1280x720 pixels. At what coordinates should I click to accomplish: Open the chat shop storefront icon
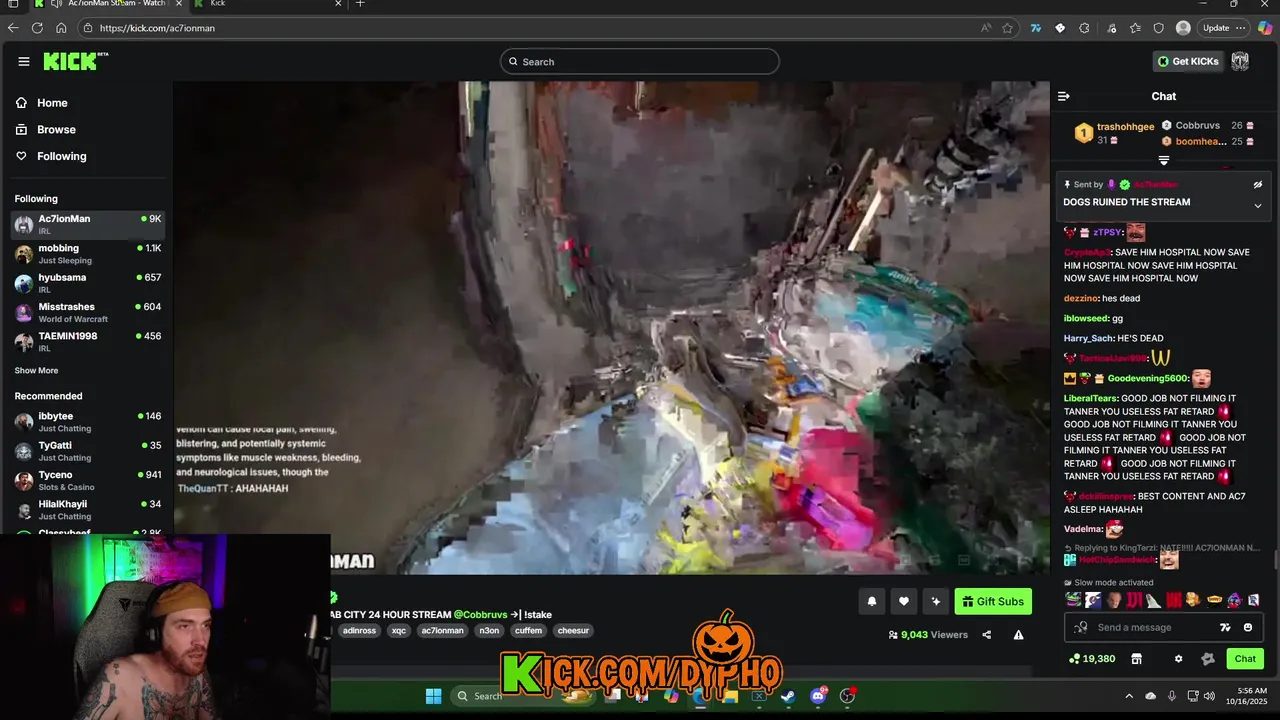(x=1136, y=659)
